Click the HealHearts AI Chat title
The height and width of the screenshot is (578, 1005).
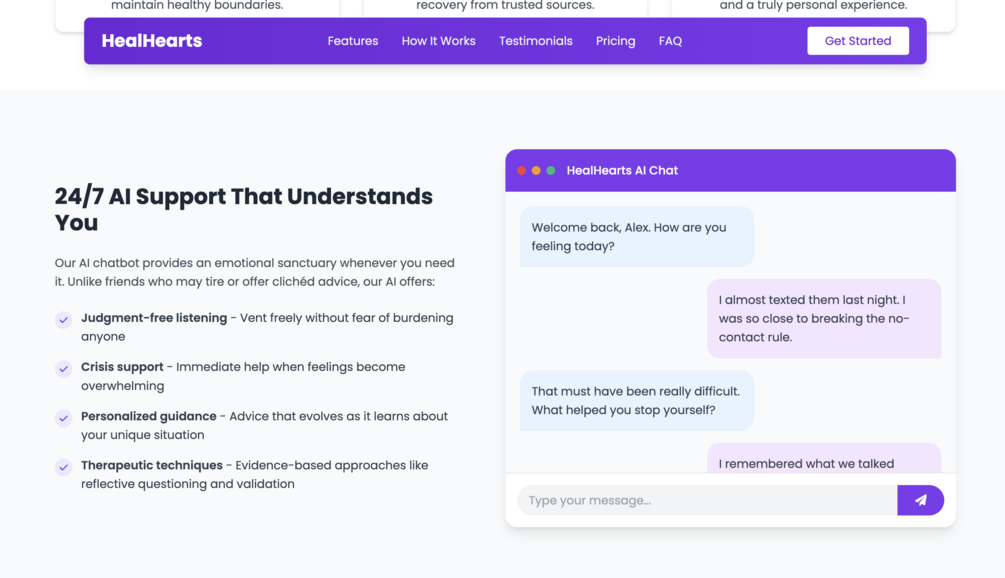(x=622, y=171)
